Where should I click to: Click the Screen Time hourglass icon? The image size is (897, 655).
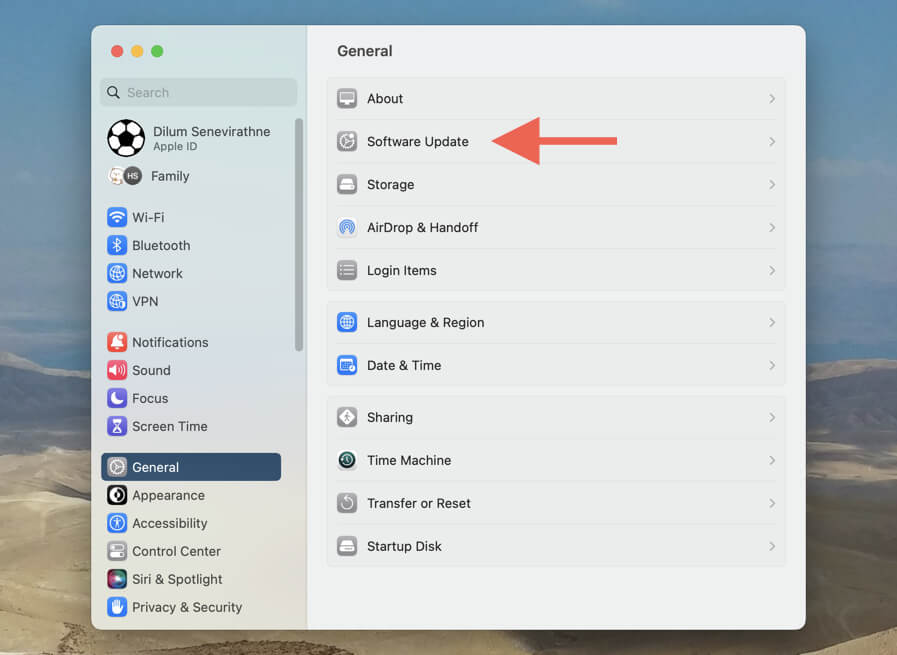117,426
